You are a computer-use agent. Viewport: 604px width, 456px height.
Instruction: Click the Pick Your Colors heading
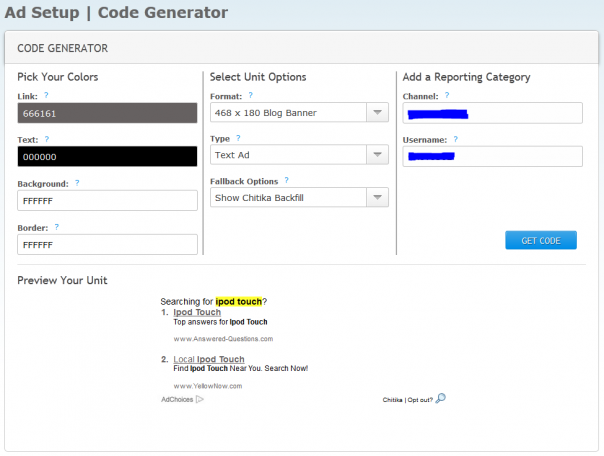[x=58, y=77]
